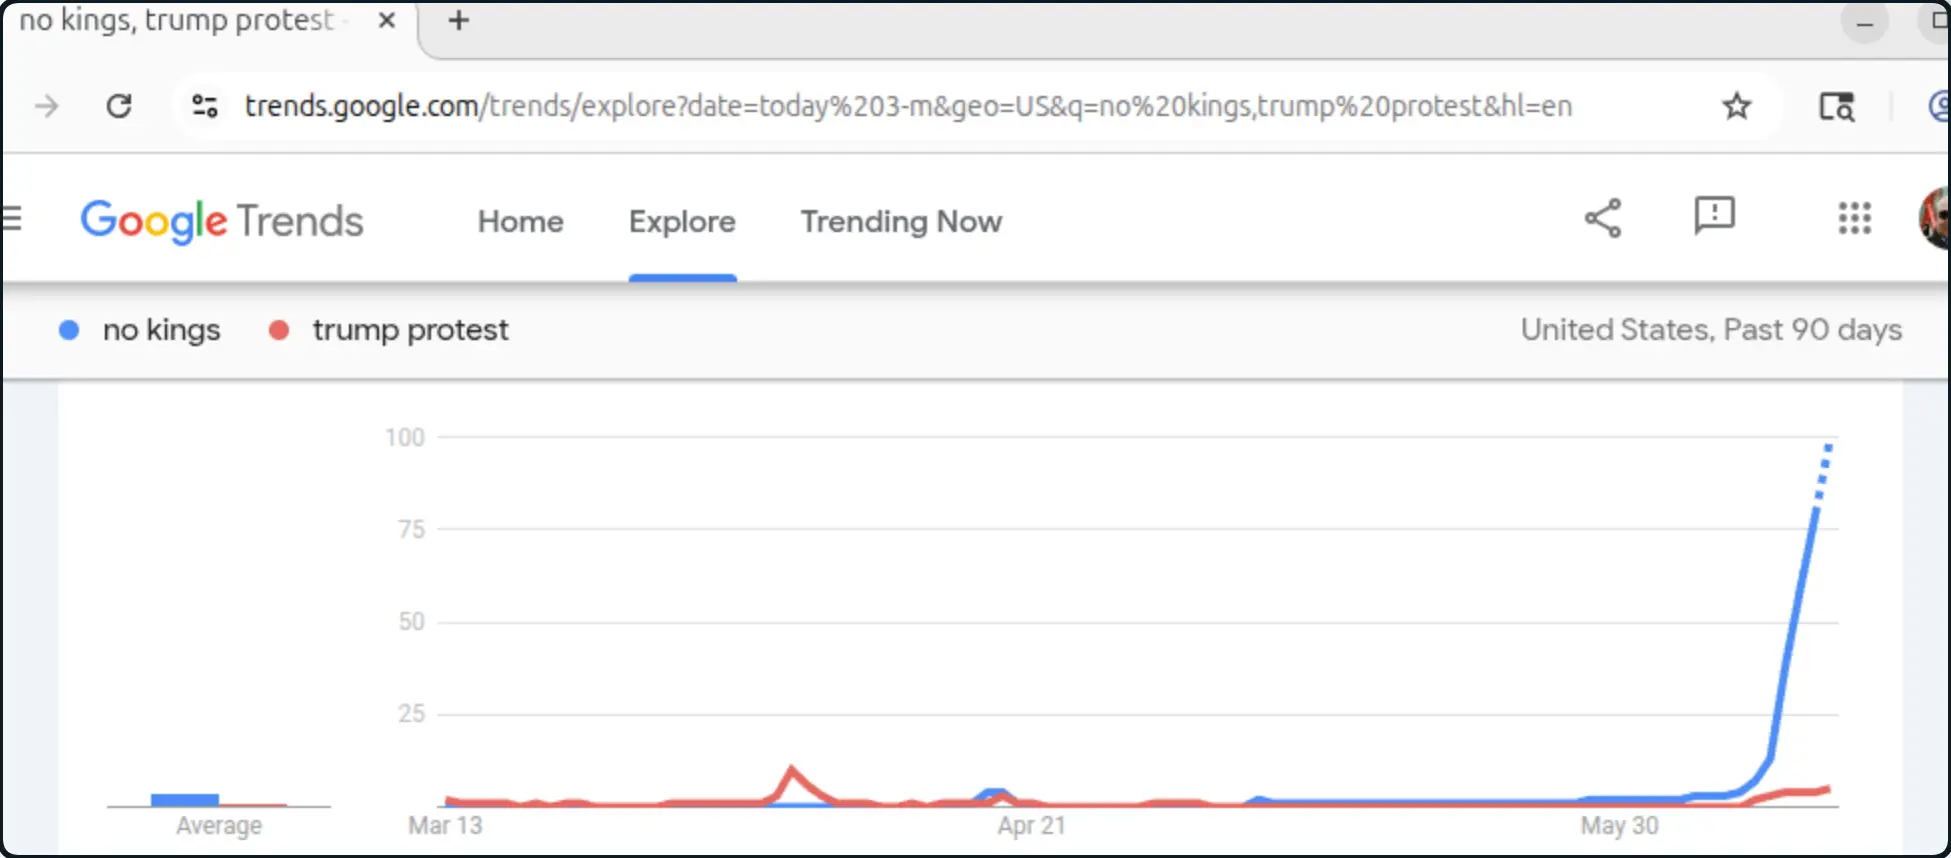Click the Share icon in Trends header
Image resolution: width=1951 pixels, height=858 pixels.
coord(1603,218)
